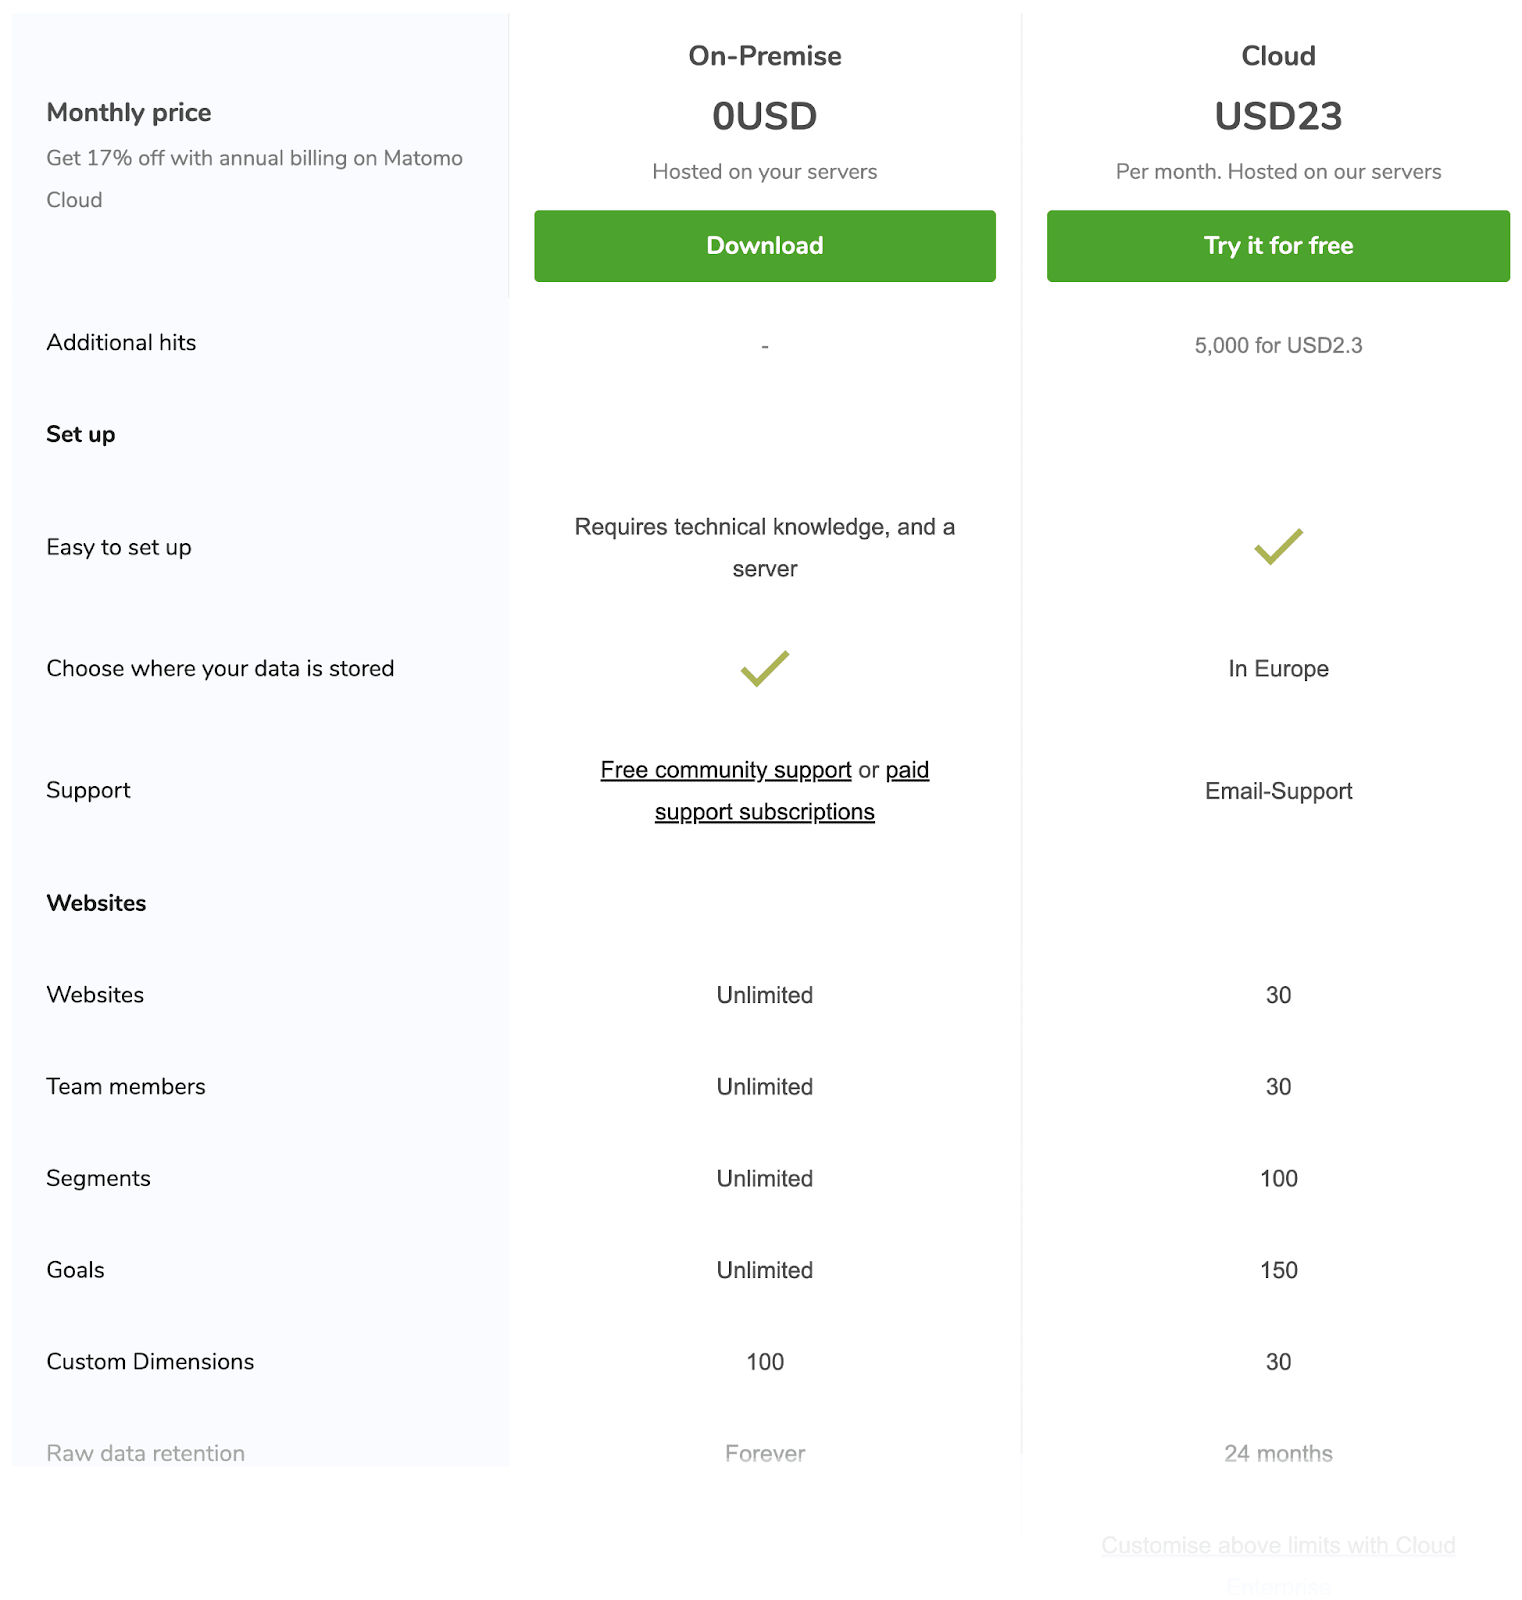Click the Email-Support cell under Cloud
Image resolution: width=1522 pixels, height=1600 pixels.
1278,790
